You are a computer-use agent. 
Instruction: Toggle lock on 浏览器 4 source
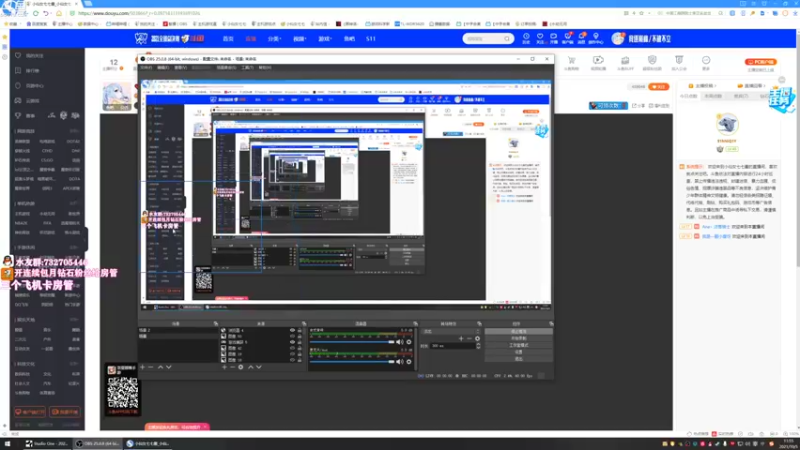click(299, 331)
